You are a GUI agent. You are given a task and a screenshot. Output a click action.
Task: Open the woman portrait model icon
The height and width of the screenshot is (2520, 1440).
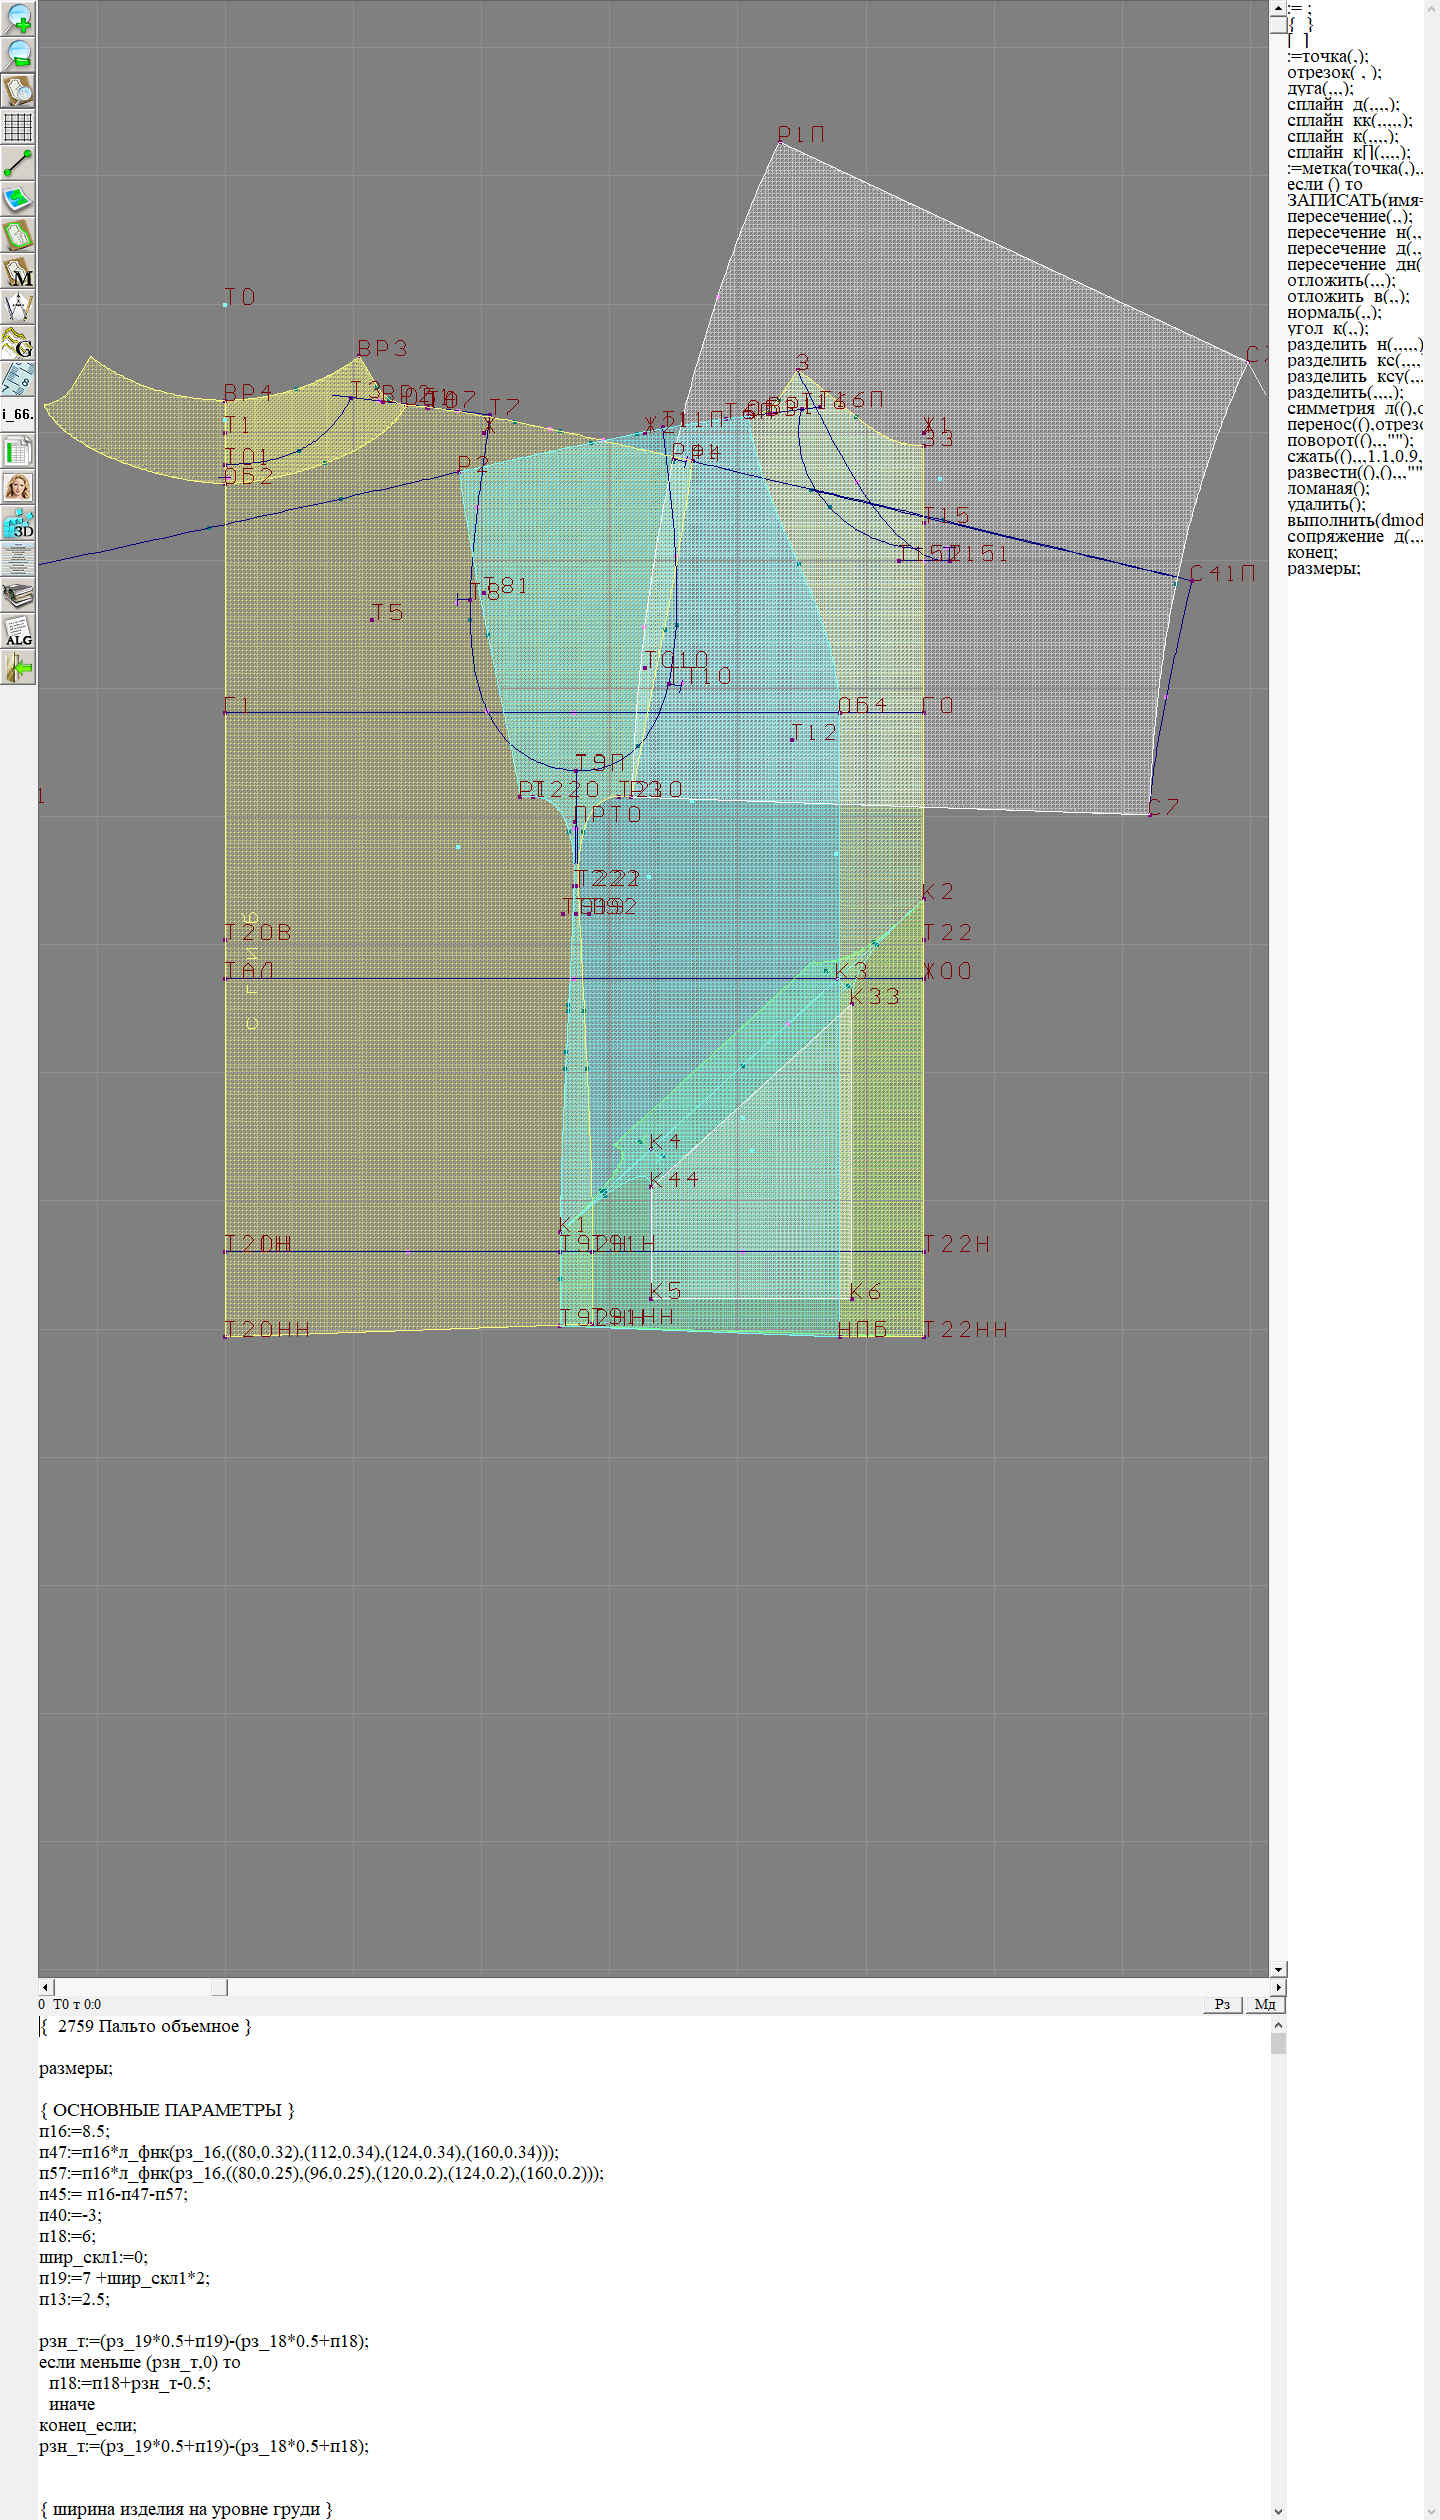[18, 487]
